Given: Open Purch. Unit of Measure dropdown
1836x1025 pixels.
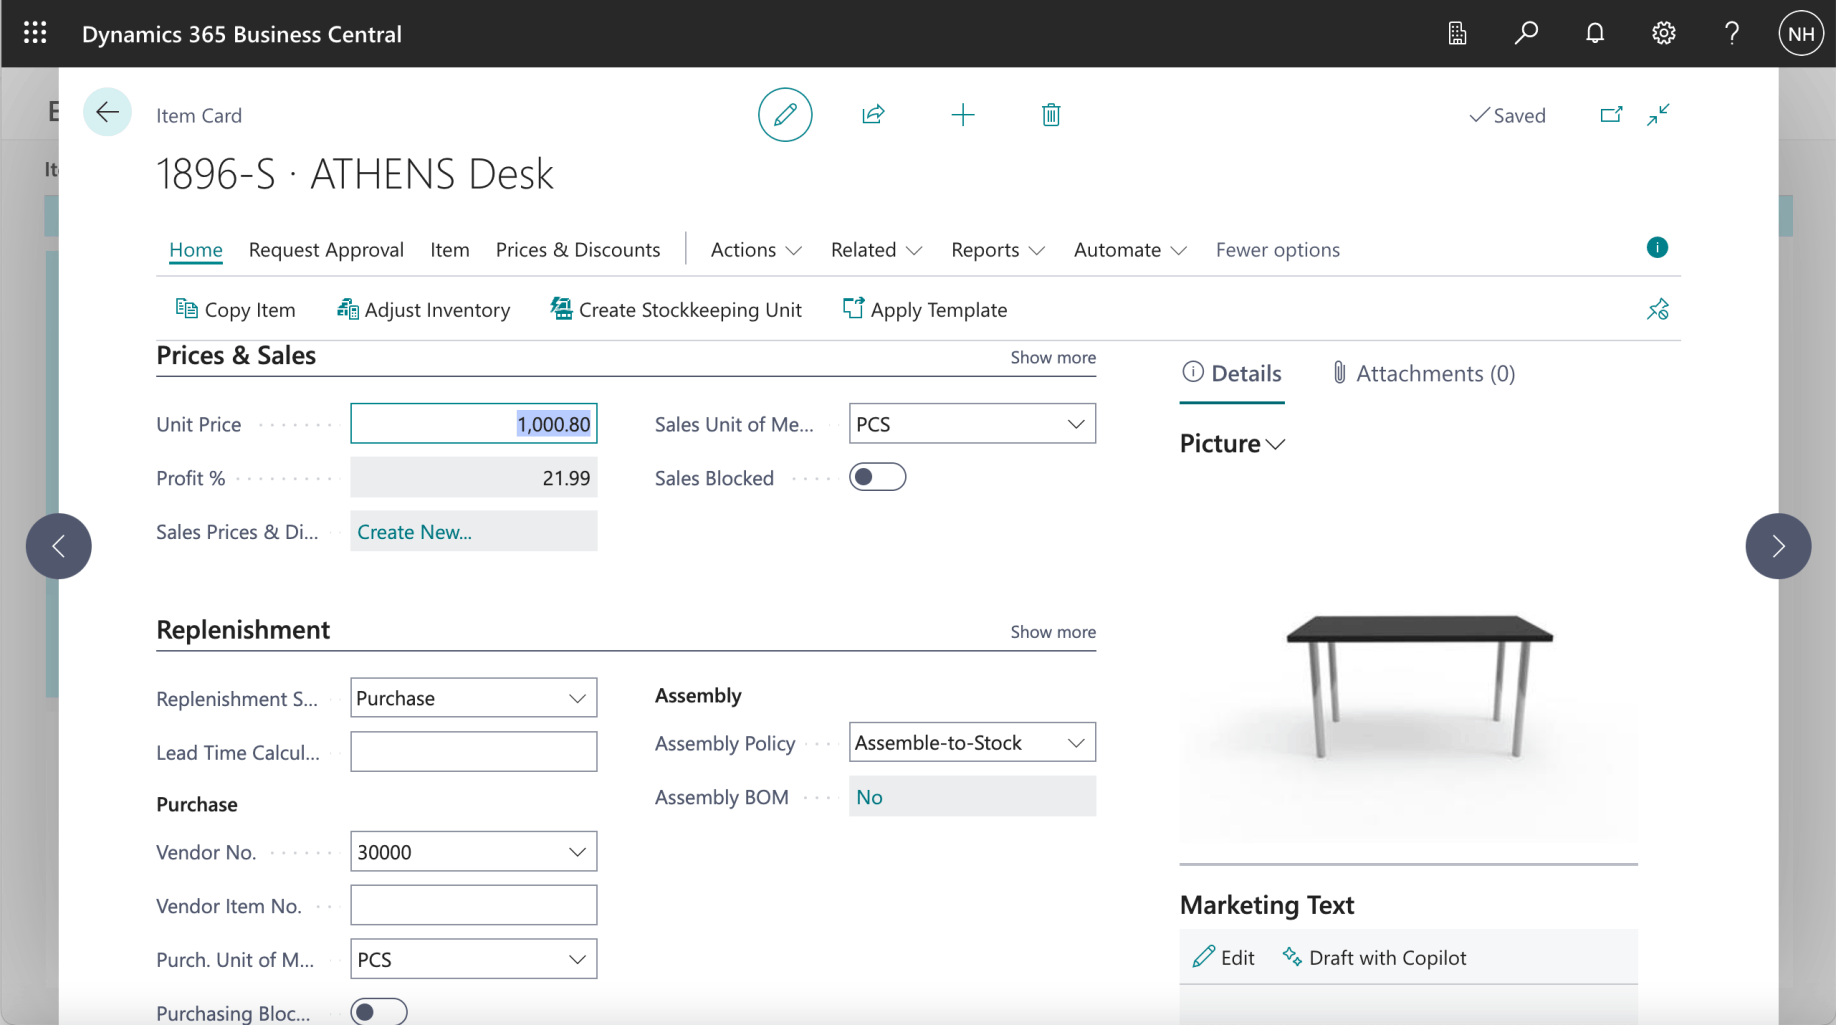Looking at the screenshot, I should coord(577,959).
